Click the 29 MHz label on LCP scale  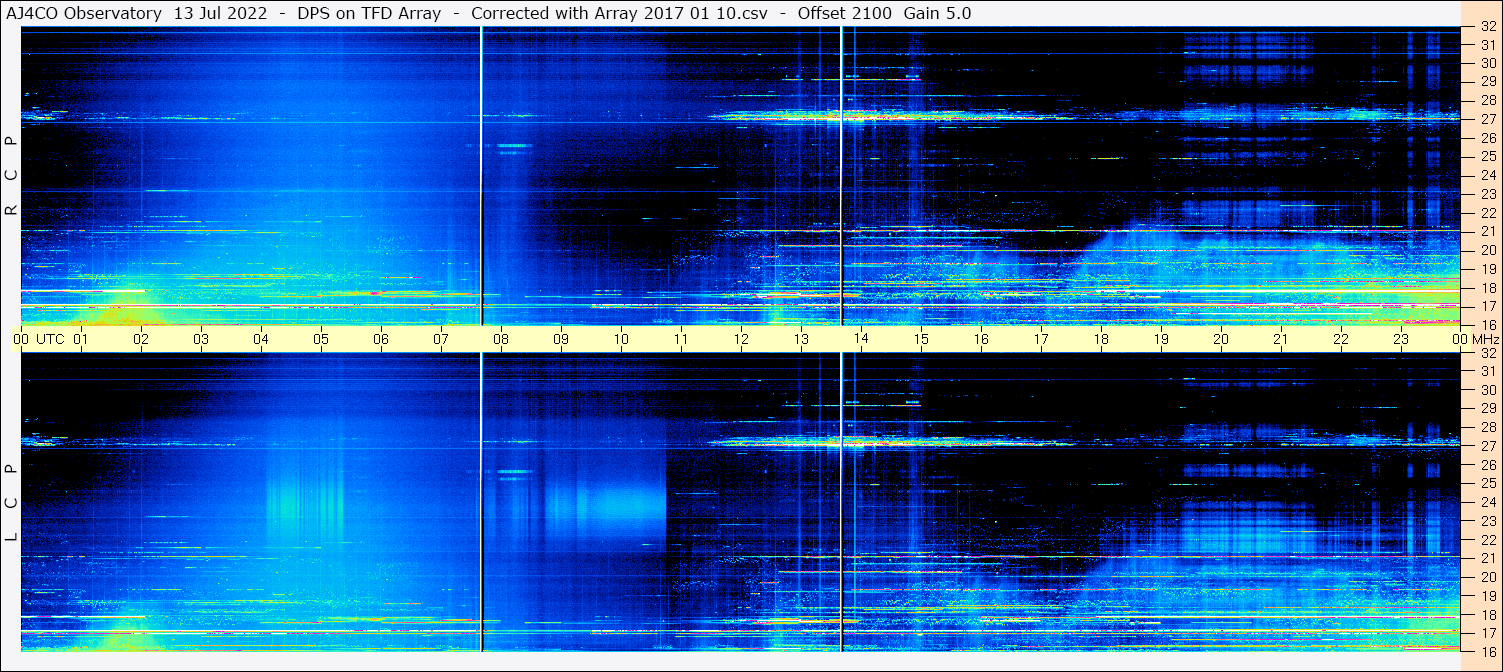(1487, 409)
